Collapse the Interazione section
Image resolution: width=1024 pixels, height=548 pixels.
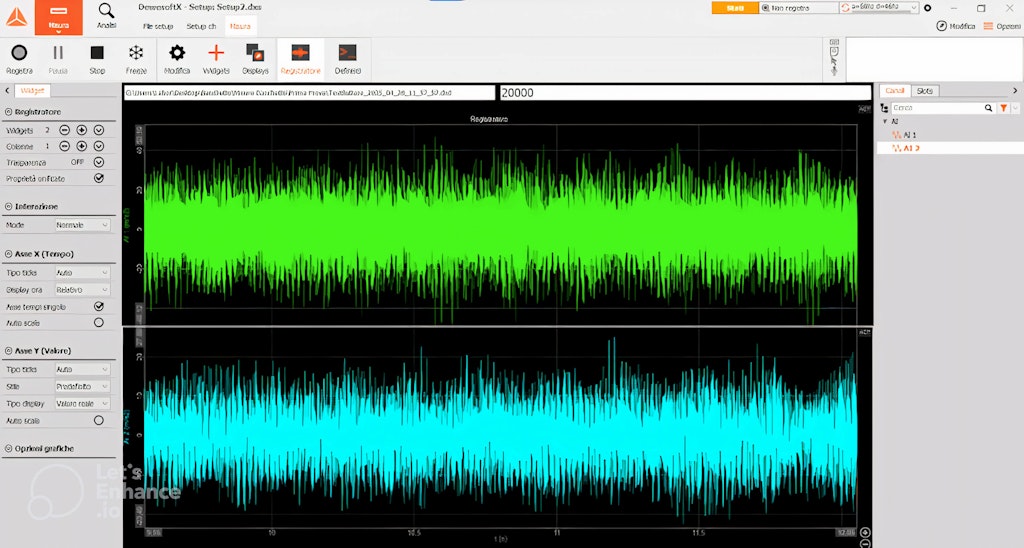[x=8, y=206]
